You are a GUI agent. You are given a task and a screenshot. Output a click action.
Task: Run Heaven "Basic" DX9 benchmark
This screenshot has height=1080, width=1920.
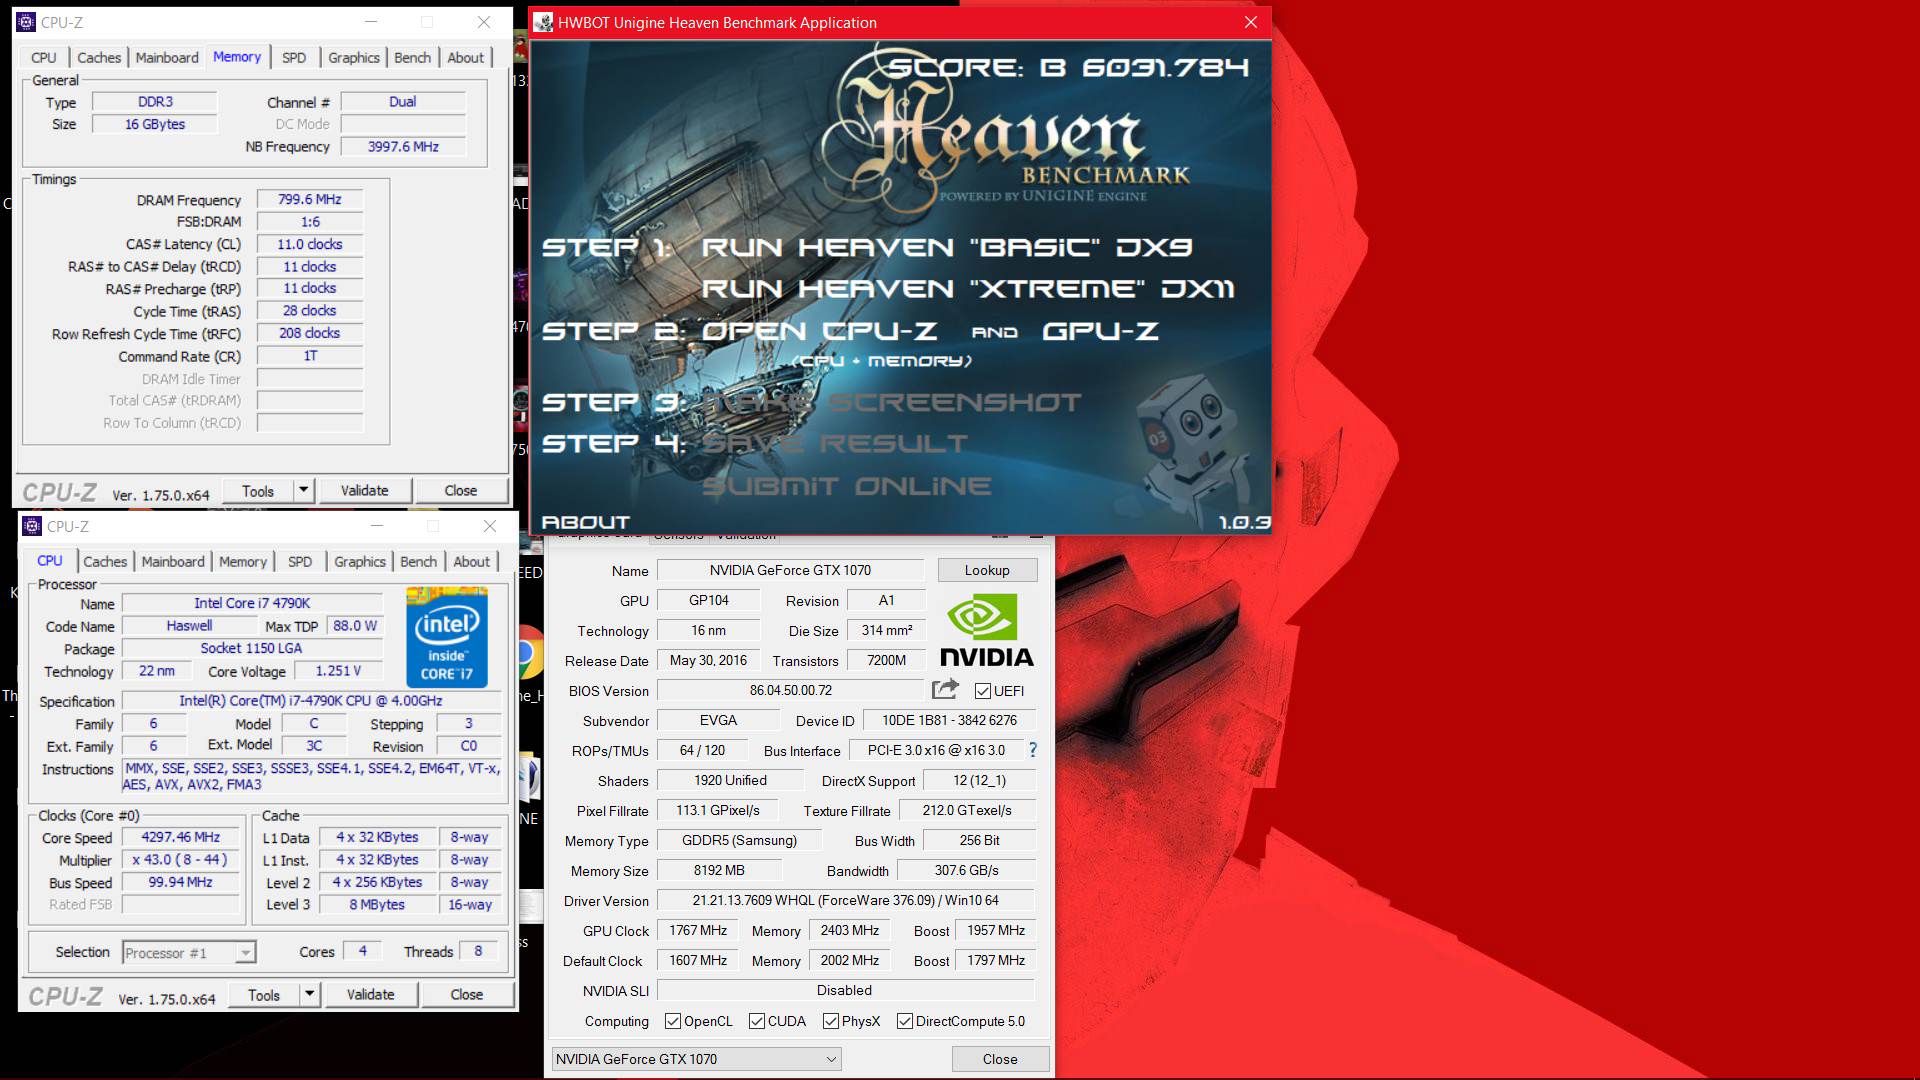point(946,247)
